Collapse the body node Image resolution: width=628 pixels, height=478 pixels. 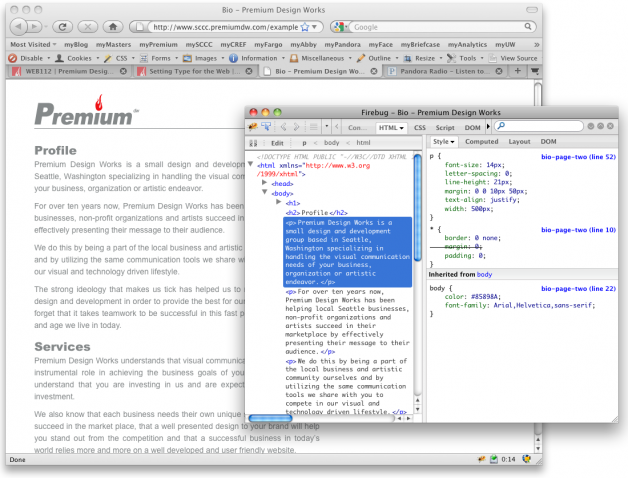264,192
